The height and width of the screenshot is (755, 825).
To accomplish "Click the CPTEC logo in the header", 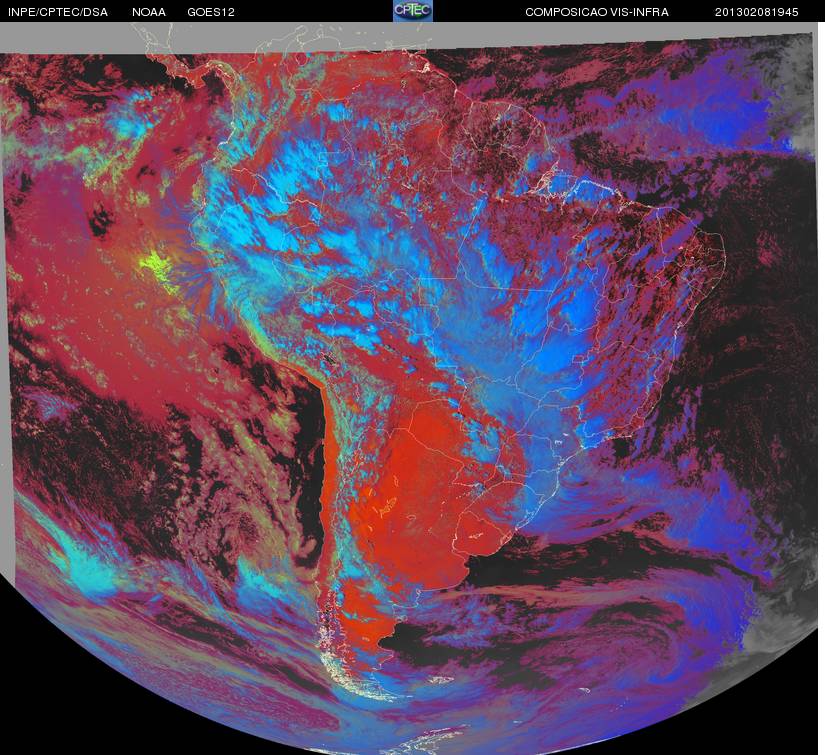I will coord(413,11).
